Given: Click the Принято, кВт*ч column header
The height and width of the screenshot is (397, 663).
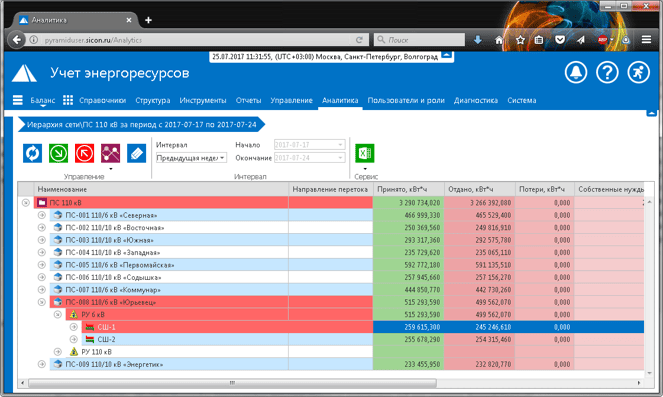Looking at the screenshot, I should [408, 189].
